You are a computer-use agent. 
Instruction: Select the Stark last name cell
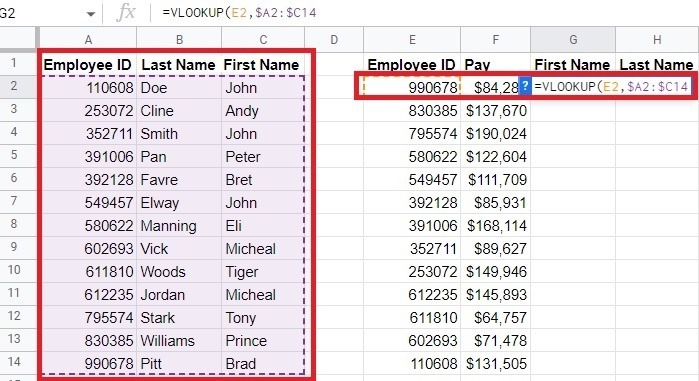[179, 318]
